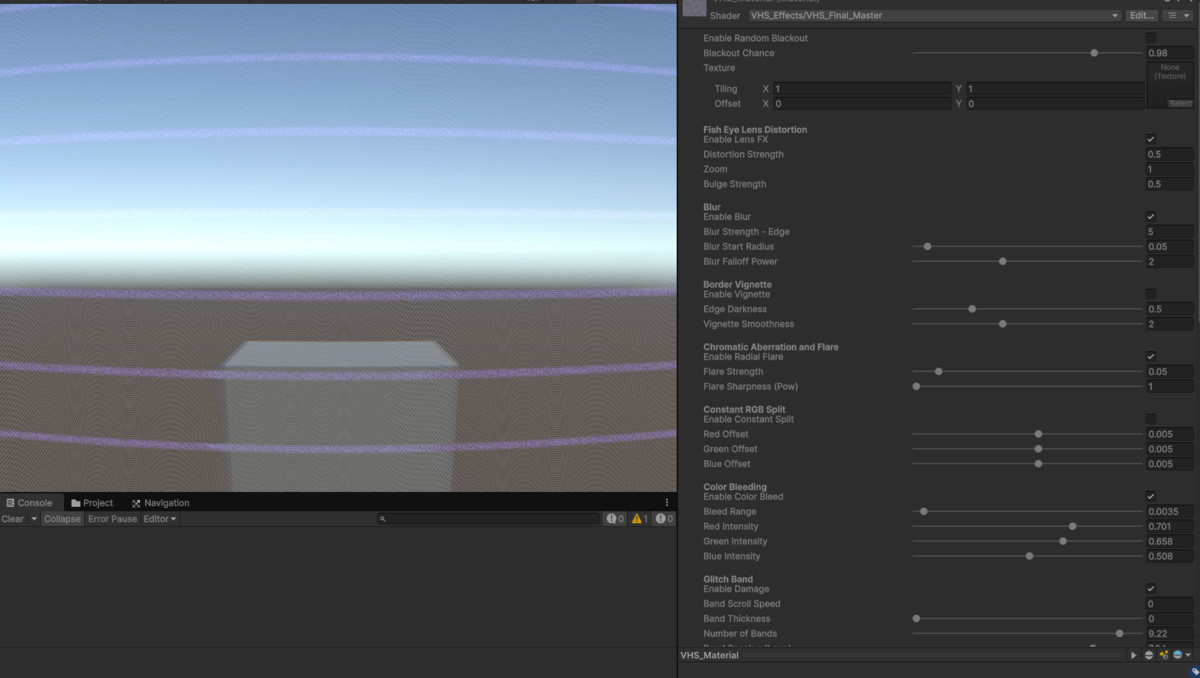This screenshot has width=1200, height=678.
Task: Click the Tiling X field
Action: point(862,89)
